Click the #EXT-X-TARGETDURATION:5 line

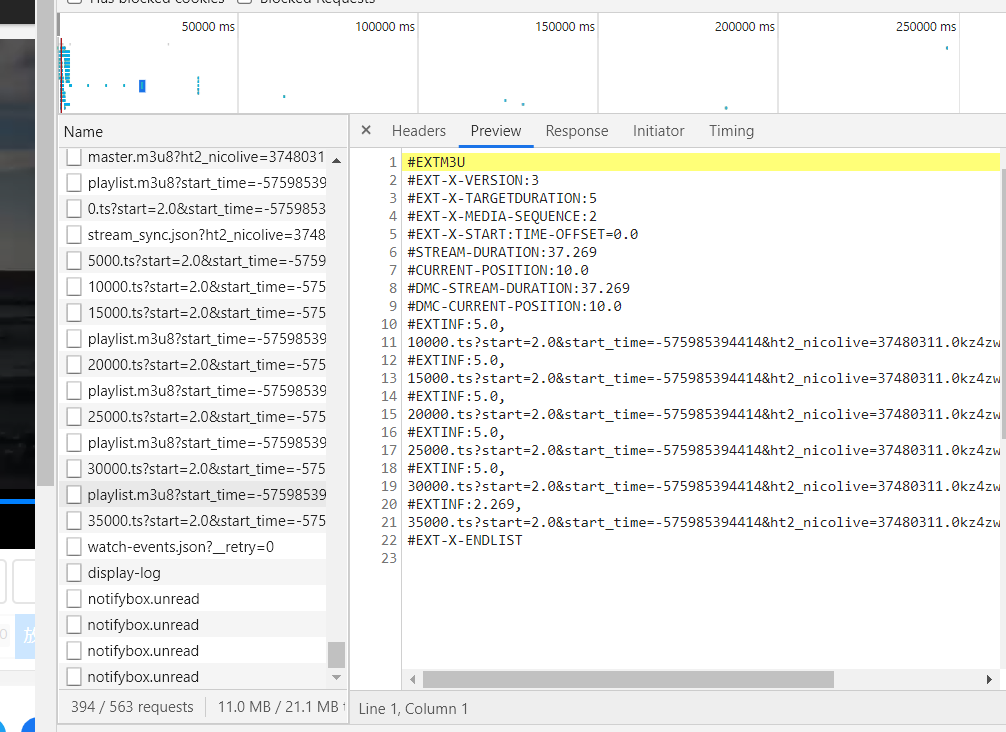pyautogui.click(x=502, y=198)
